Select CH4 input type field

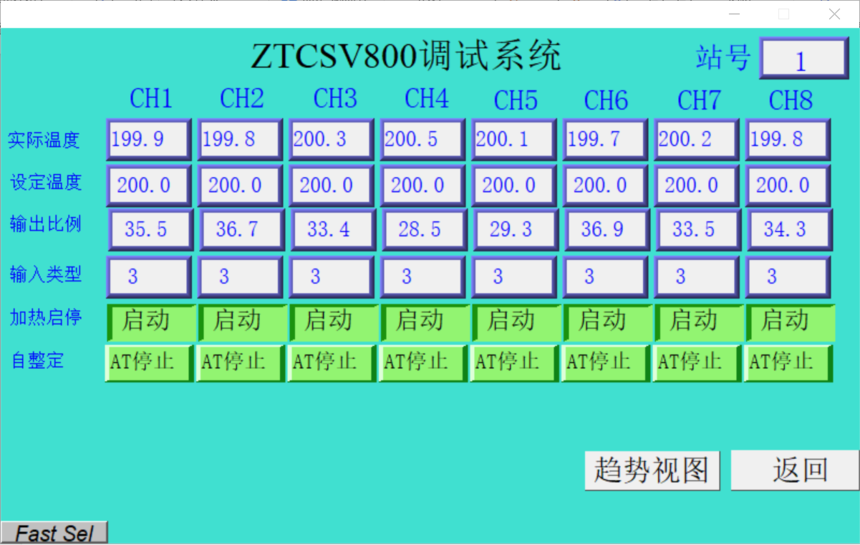(423, 276)
